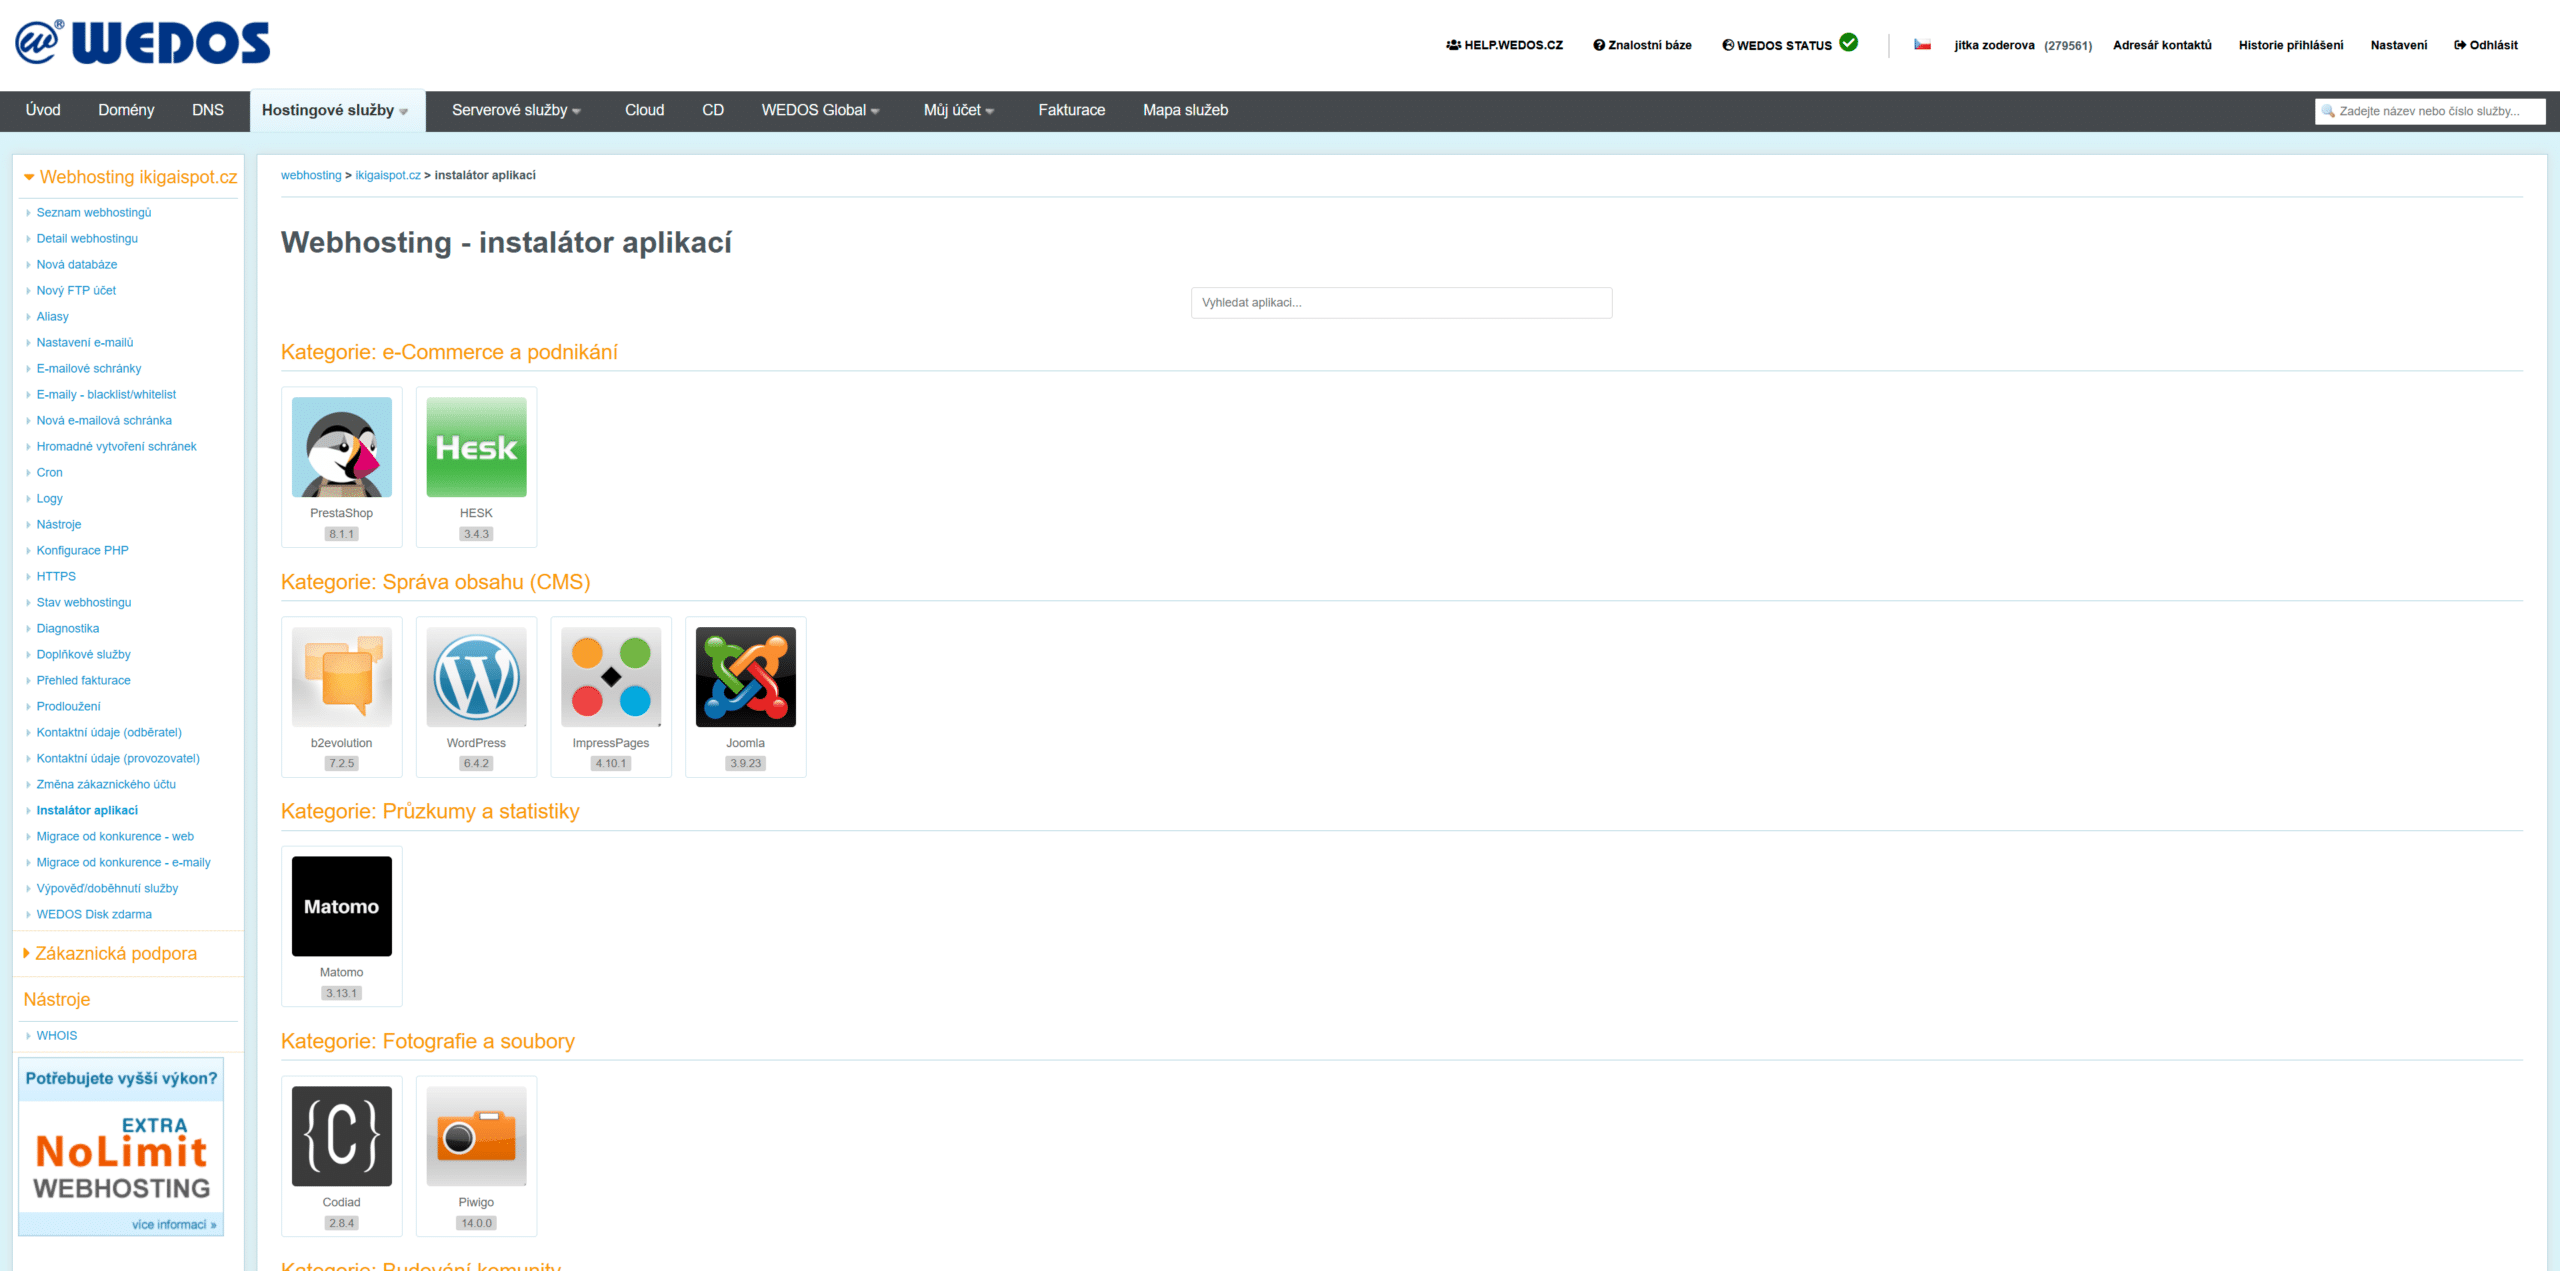The width and height of the screenshot is (2560, 1271).
Task: Click the ikigaispot.cz breadcrumb link
Action: click(388, 175)
